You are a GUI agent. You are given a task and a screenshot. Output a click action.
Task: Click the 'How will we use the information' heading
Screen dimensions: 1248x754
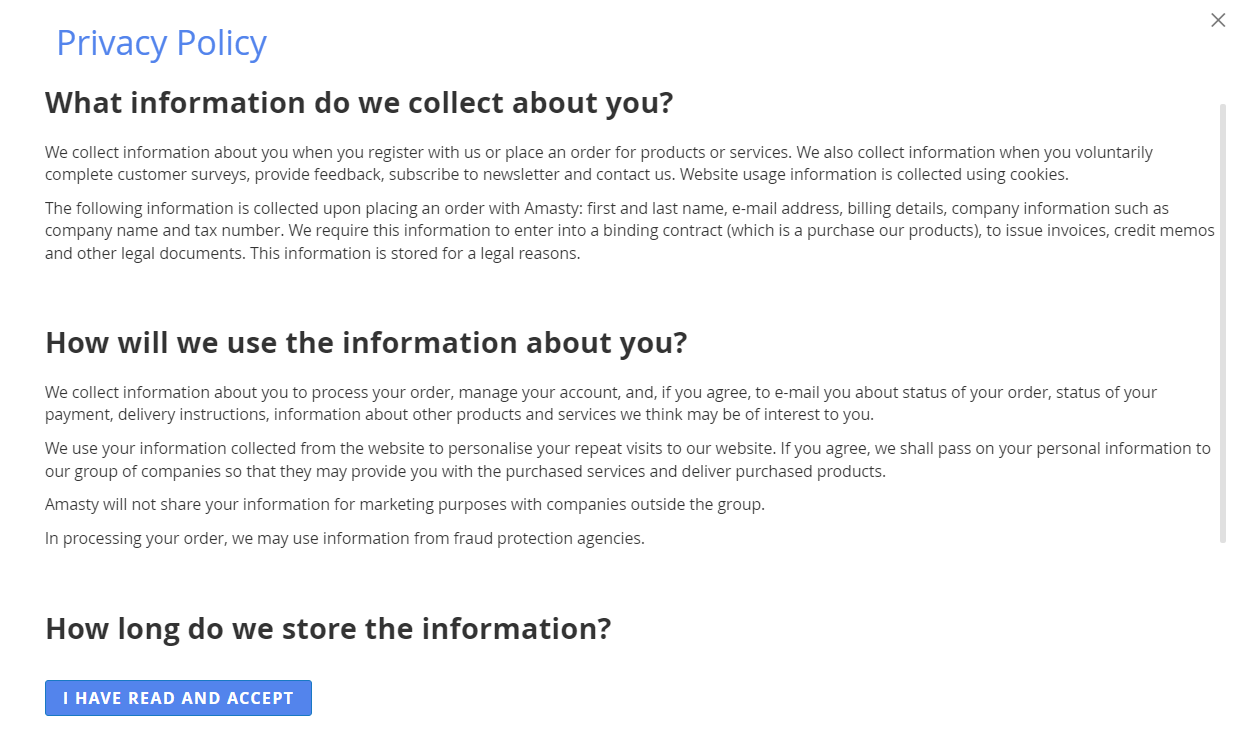(366, 342)
